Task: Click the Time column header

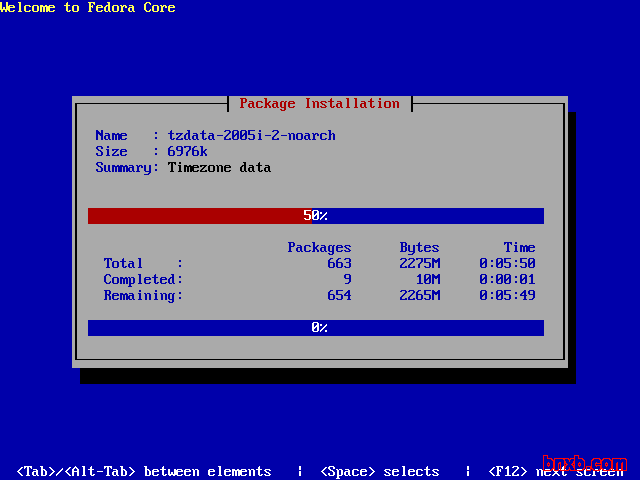Action: (519, 248)
